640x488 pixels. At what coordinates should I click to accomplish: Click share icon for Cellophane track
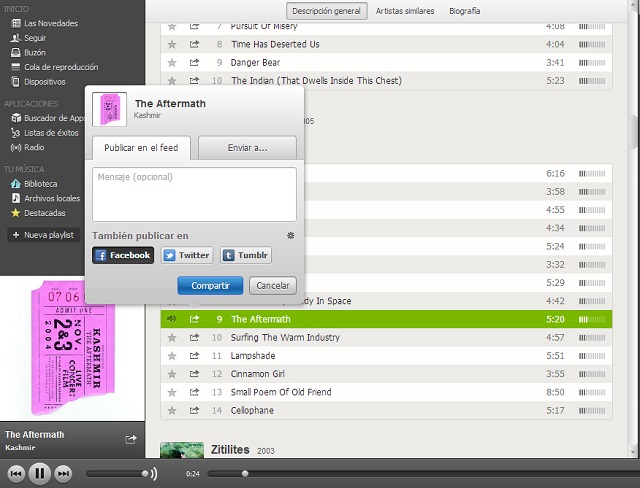pos(194,410)
